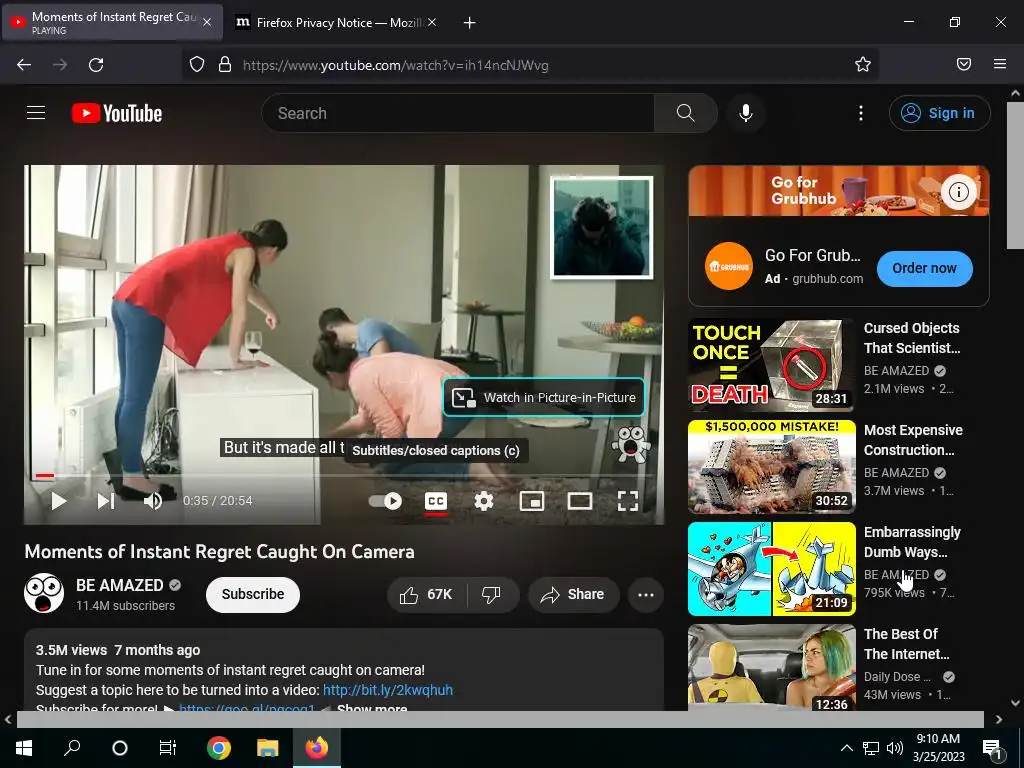This screenshot has width=1024, height=768.
Task: Open BE AMAZED channel avatar
Action: pyautogui.click(x=44, y=594)
